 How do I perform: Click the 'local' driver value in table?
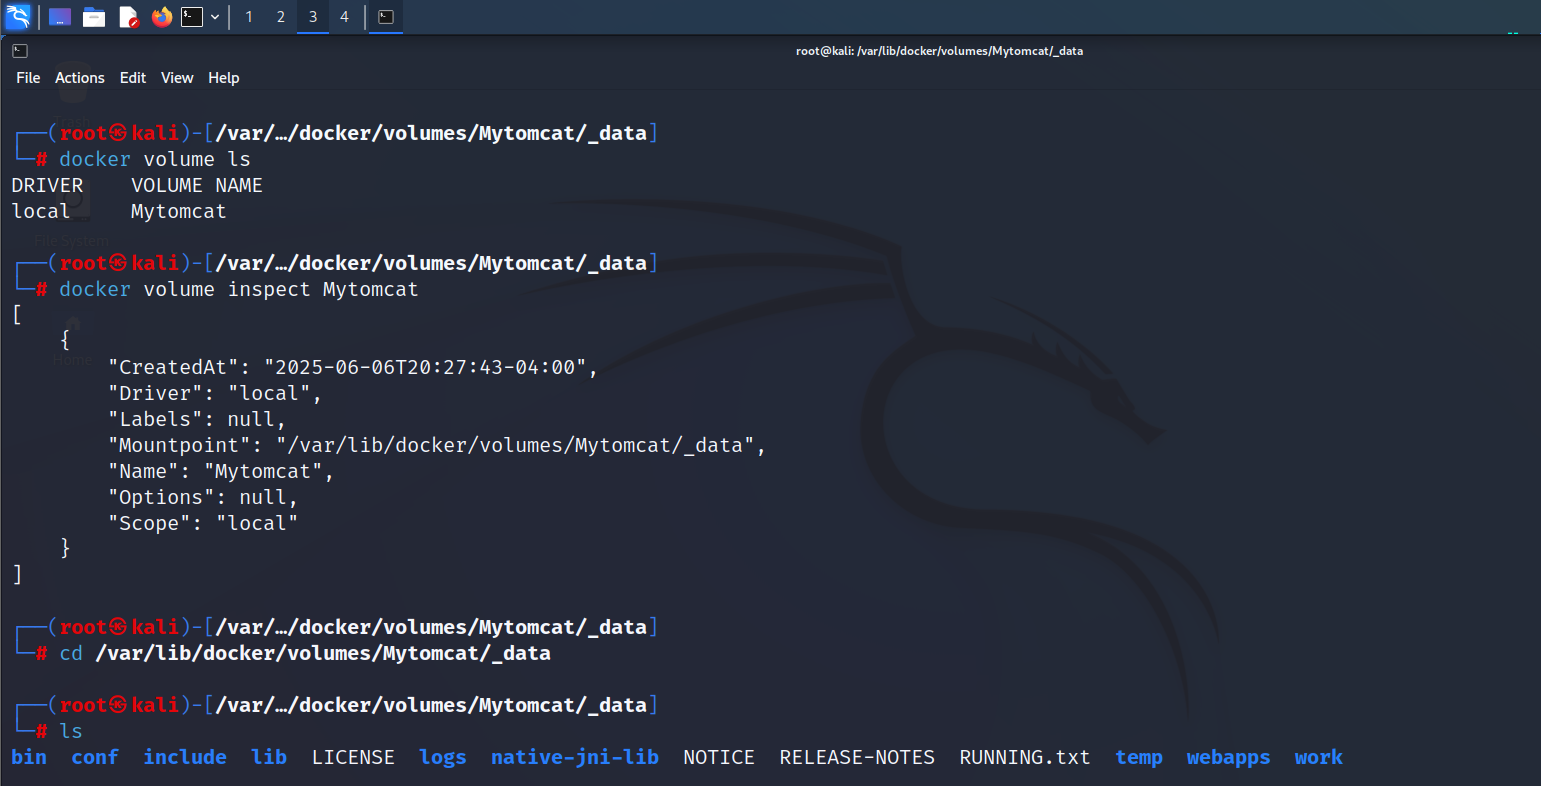click(41, 211)
